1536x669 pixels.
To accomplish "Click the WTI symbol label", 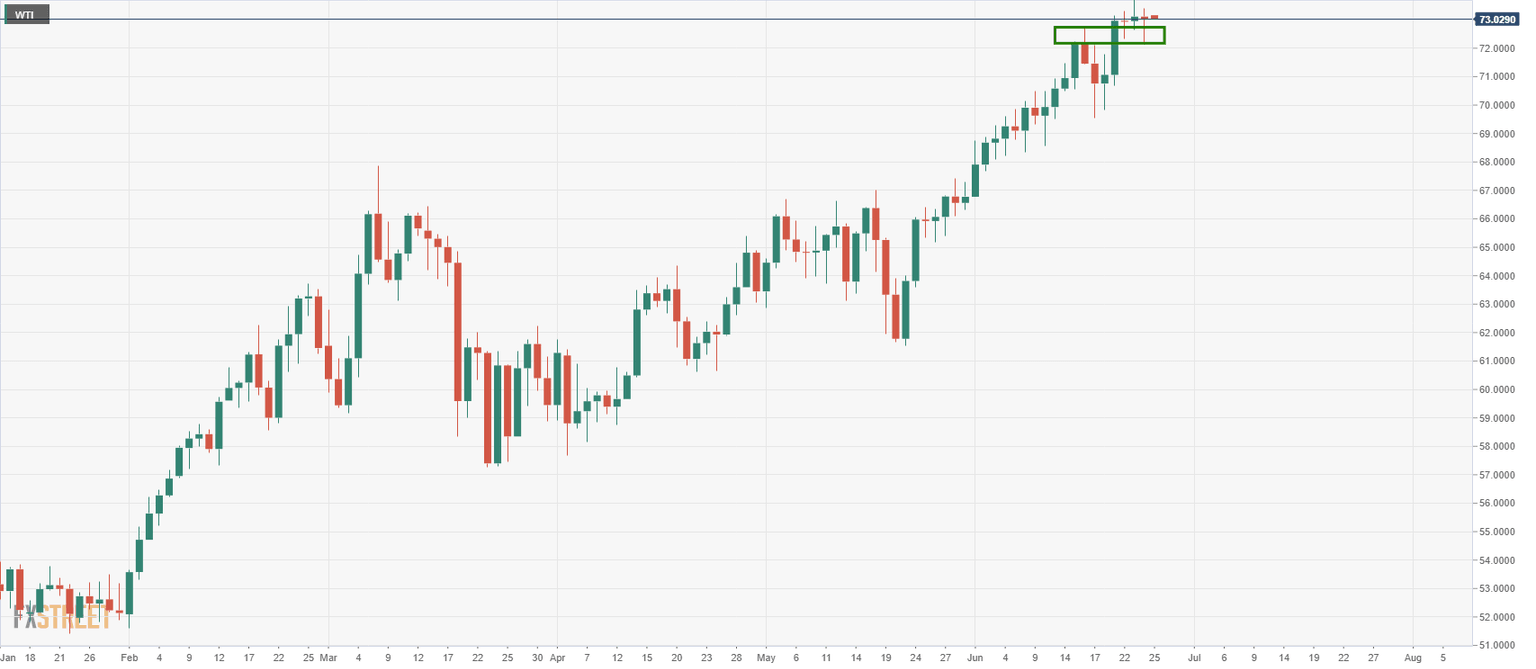I will pos(25,15).
